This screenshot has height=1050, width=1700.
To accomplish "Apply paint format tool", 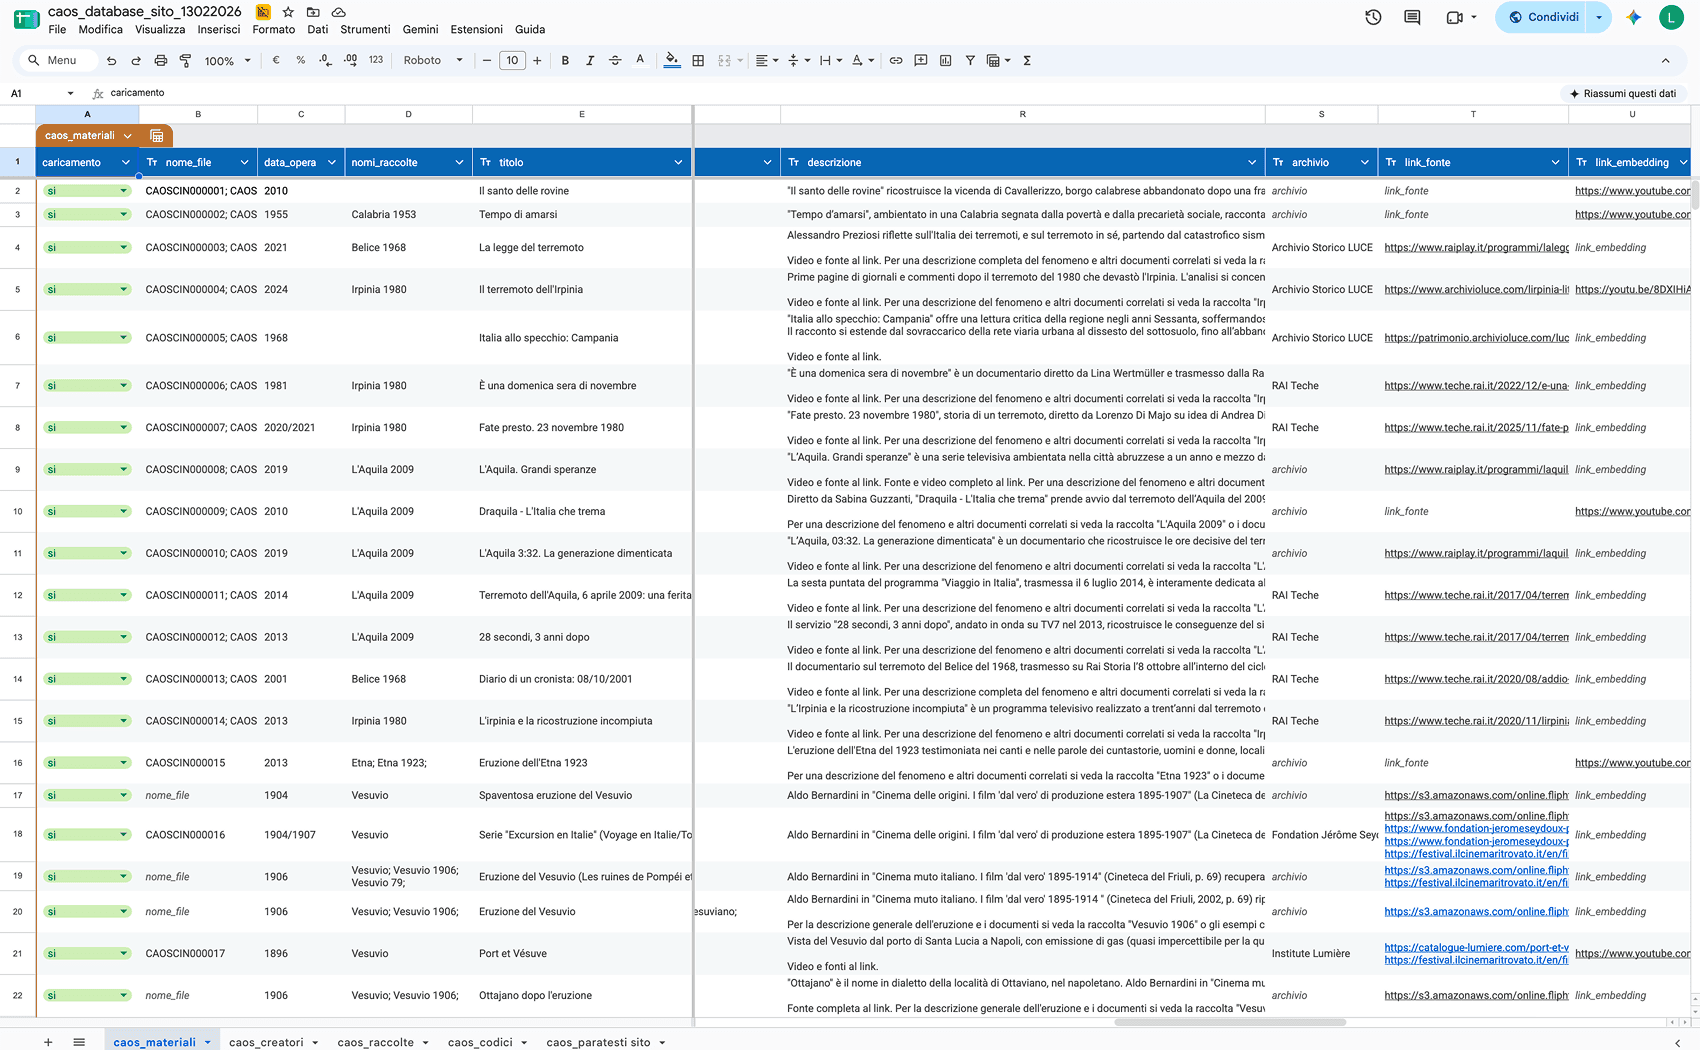I will (x=185, y=61).
